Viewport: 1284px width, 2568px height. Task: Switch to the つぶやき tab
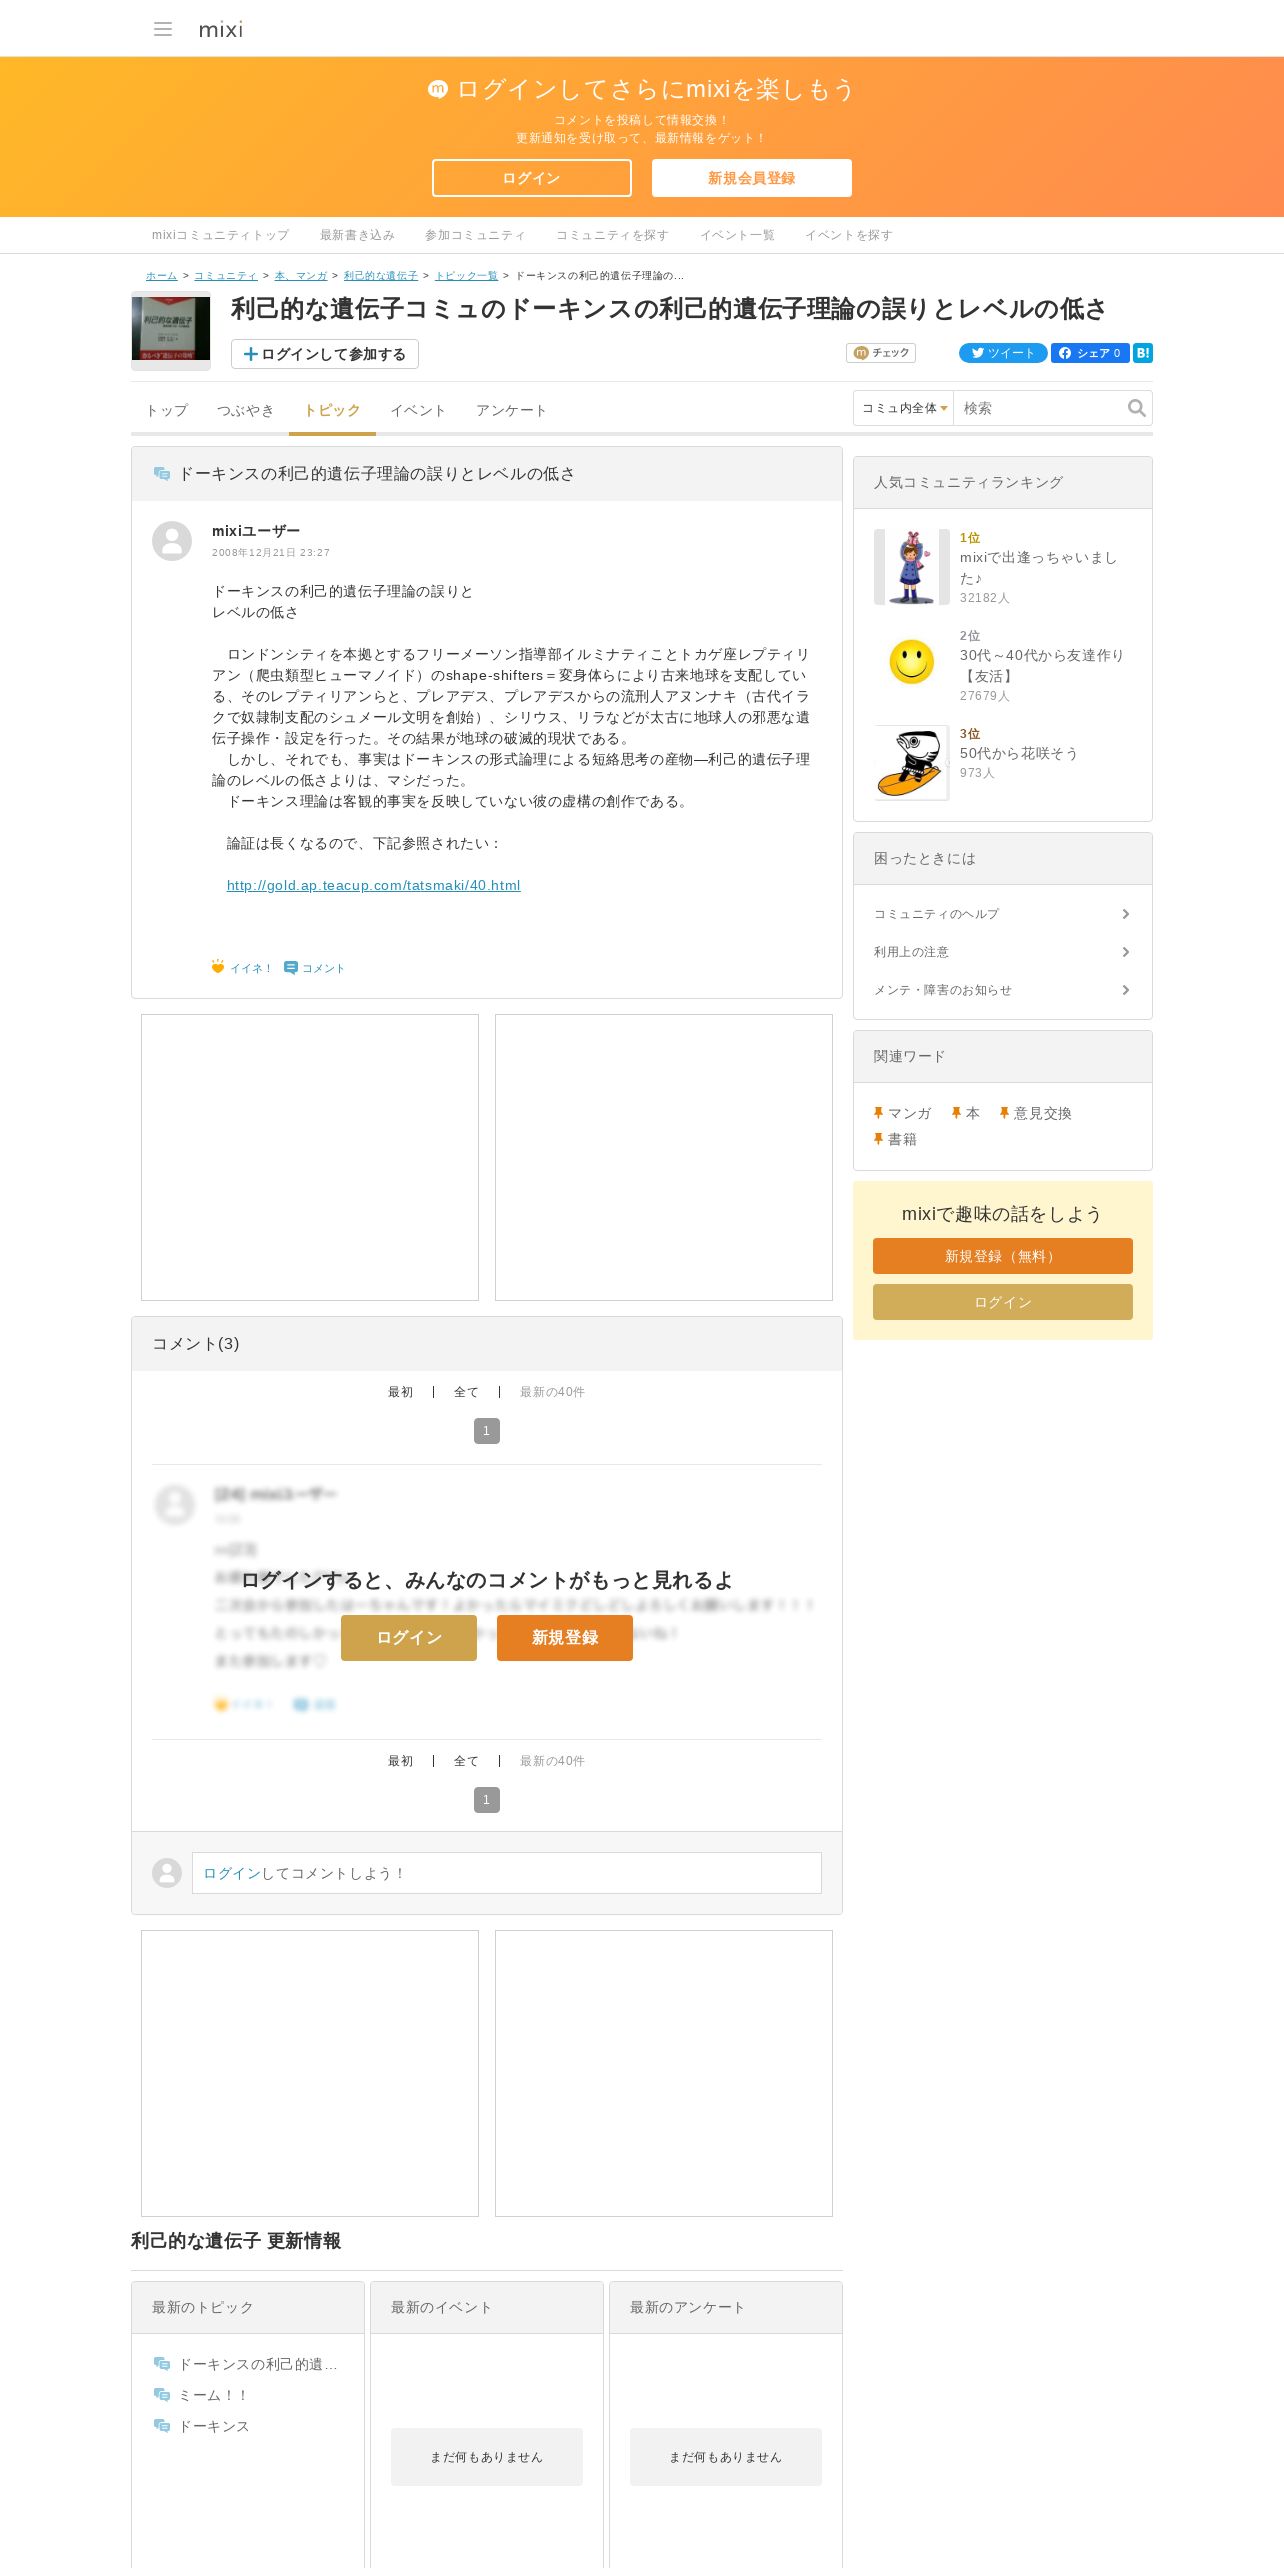point(246,410)
